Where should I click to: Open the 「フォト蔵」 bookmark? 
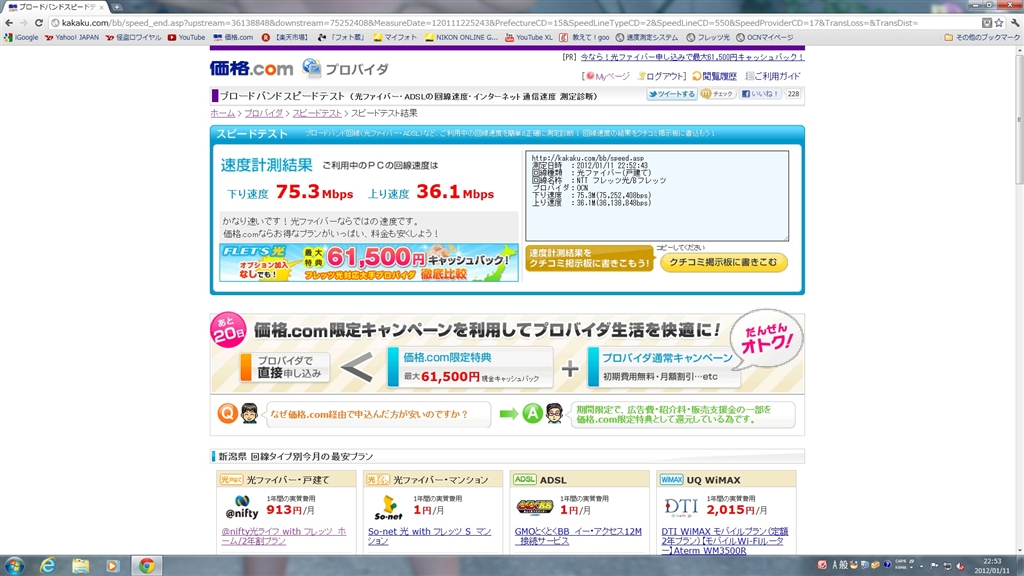pyautogui.click(x=342, y=37)
